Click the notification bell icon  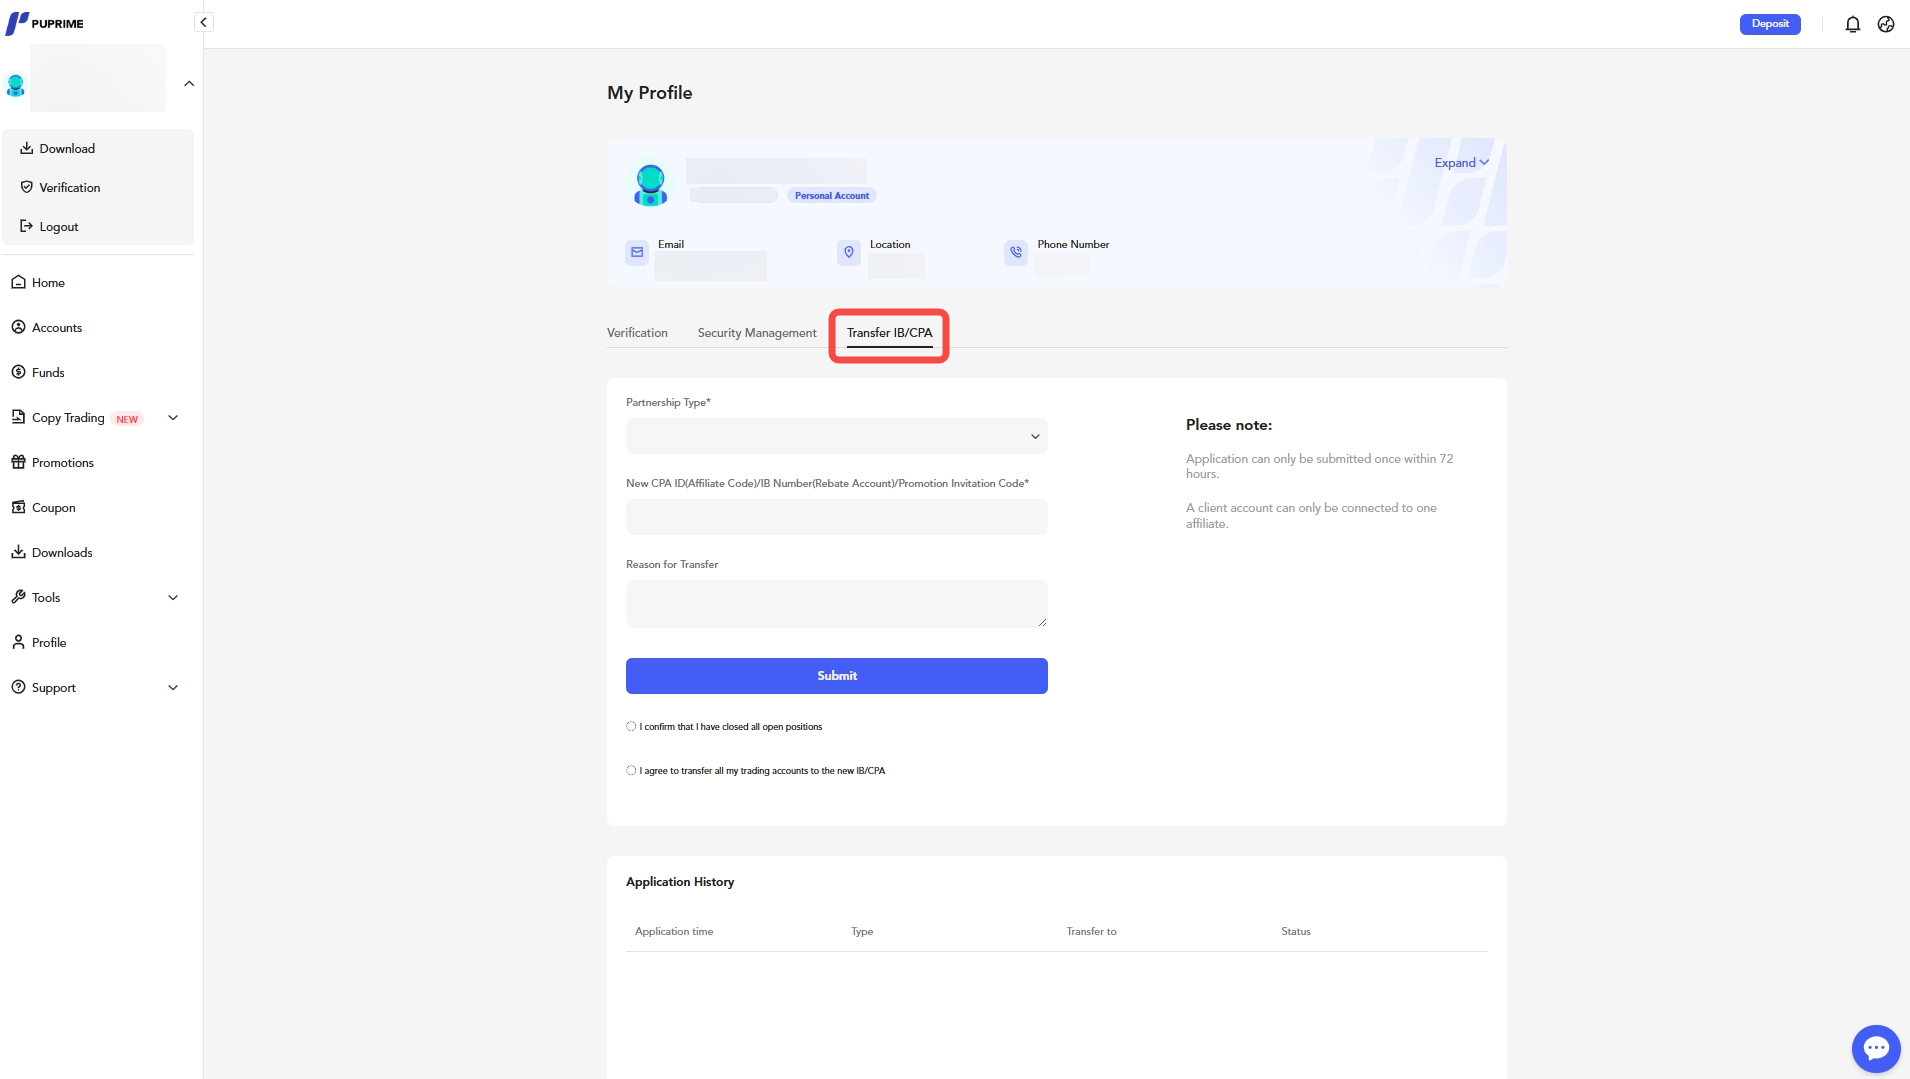pyautogui.click(x=1852, y=24)
